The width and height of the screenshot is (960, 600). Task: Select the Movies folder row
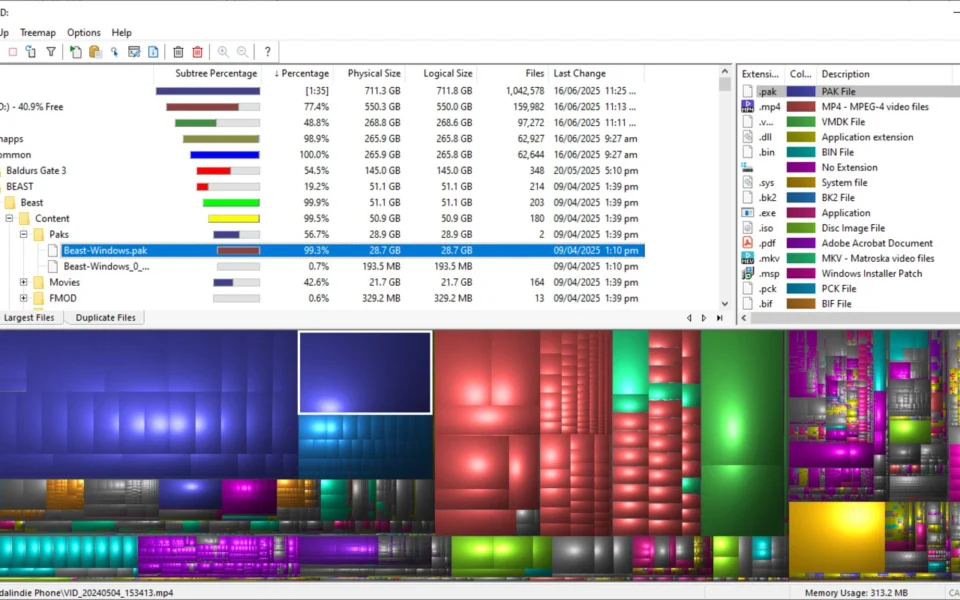pos(321,282)
